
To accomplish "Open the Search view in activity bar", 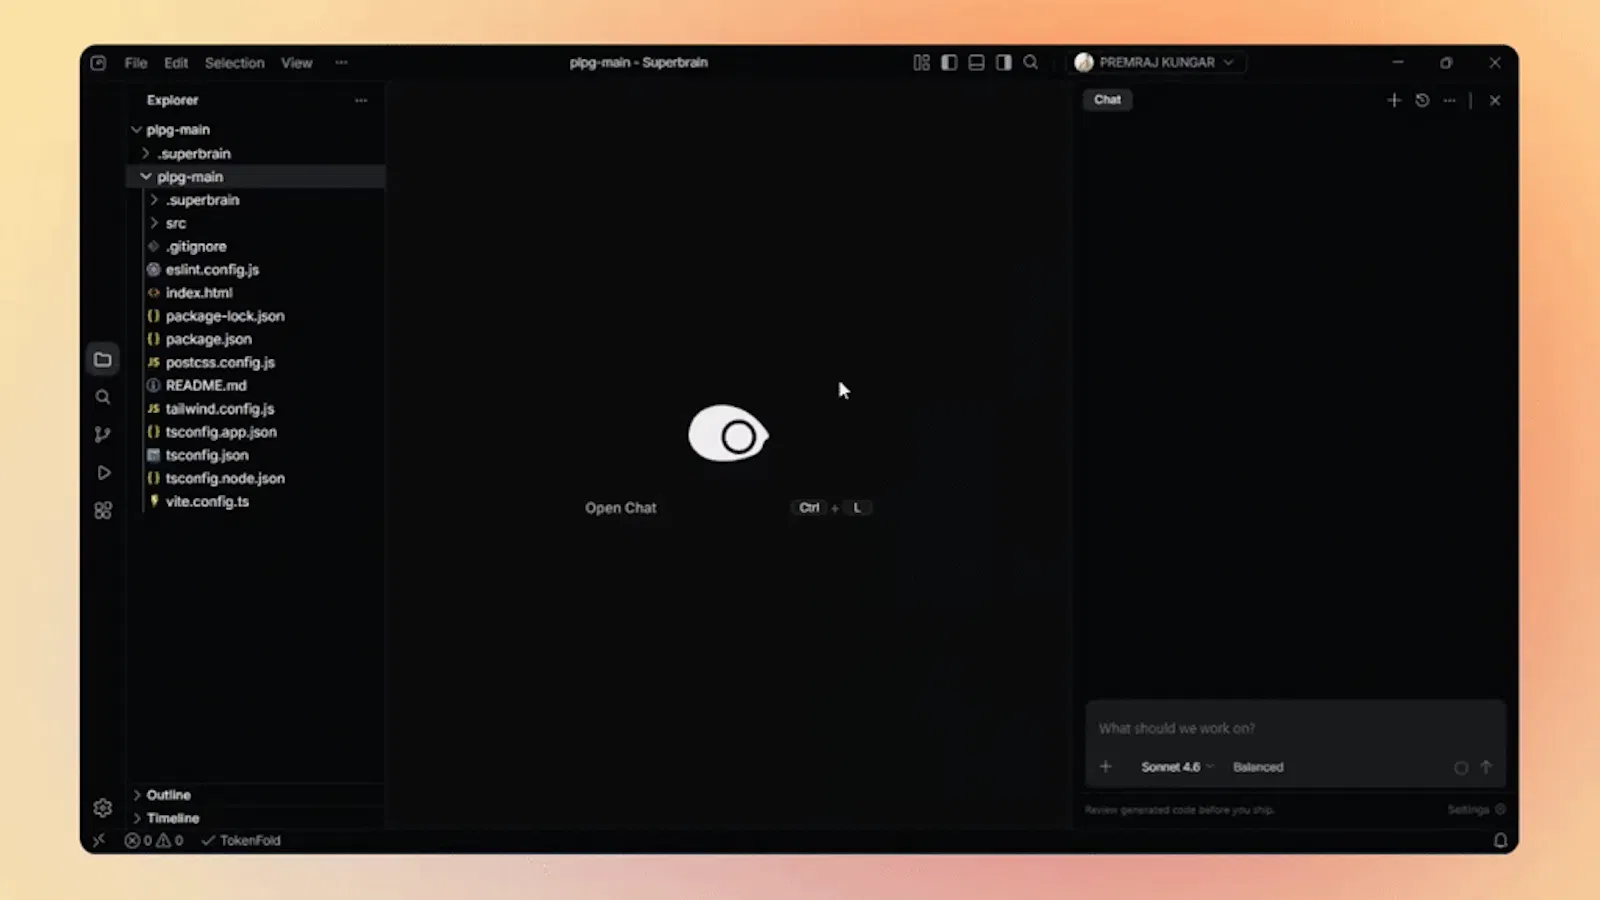I will coord(102,397).
